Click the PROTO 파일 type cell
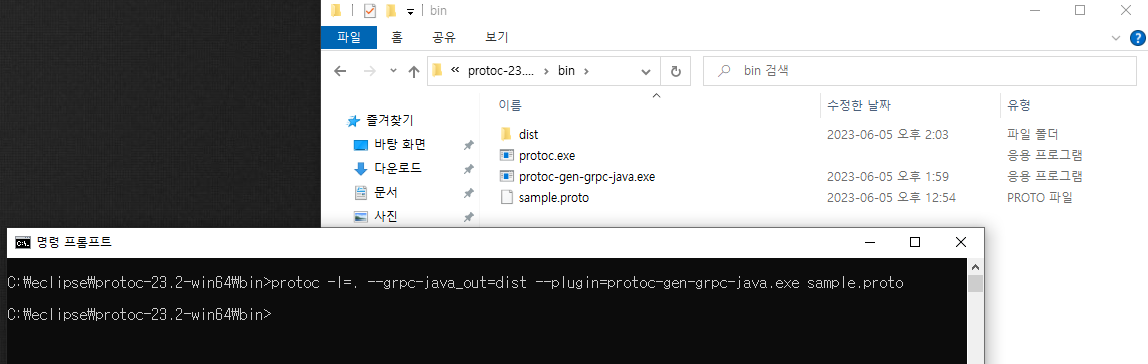Viewport: 1148px width, 364px height. (1040, 198)
